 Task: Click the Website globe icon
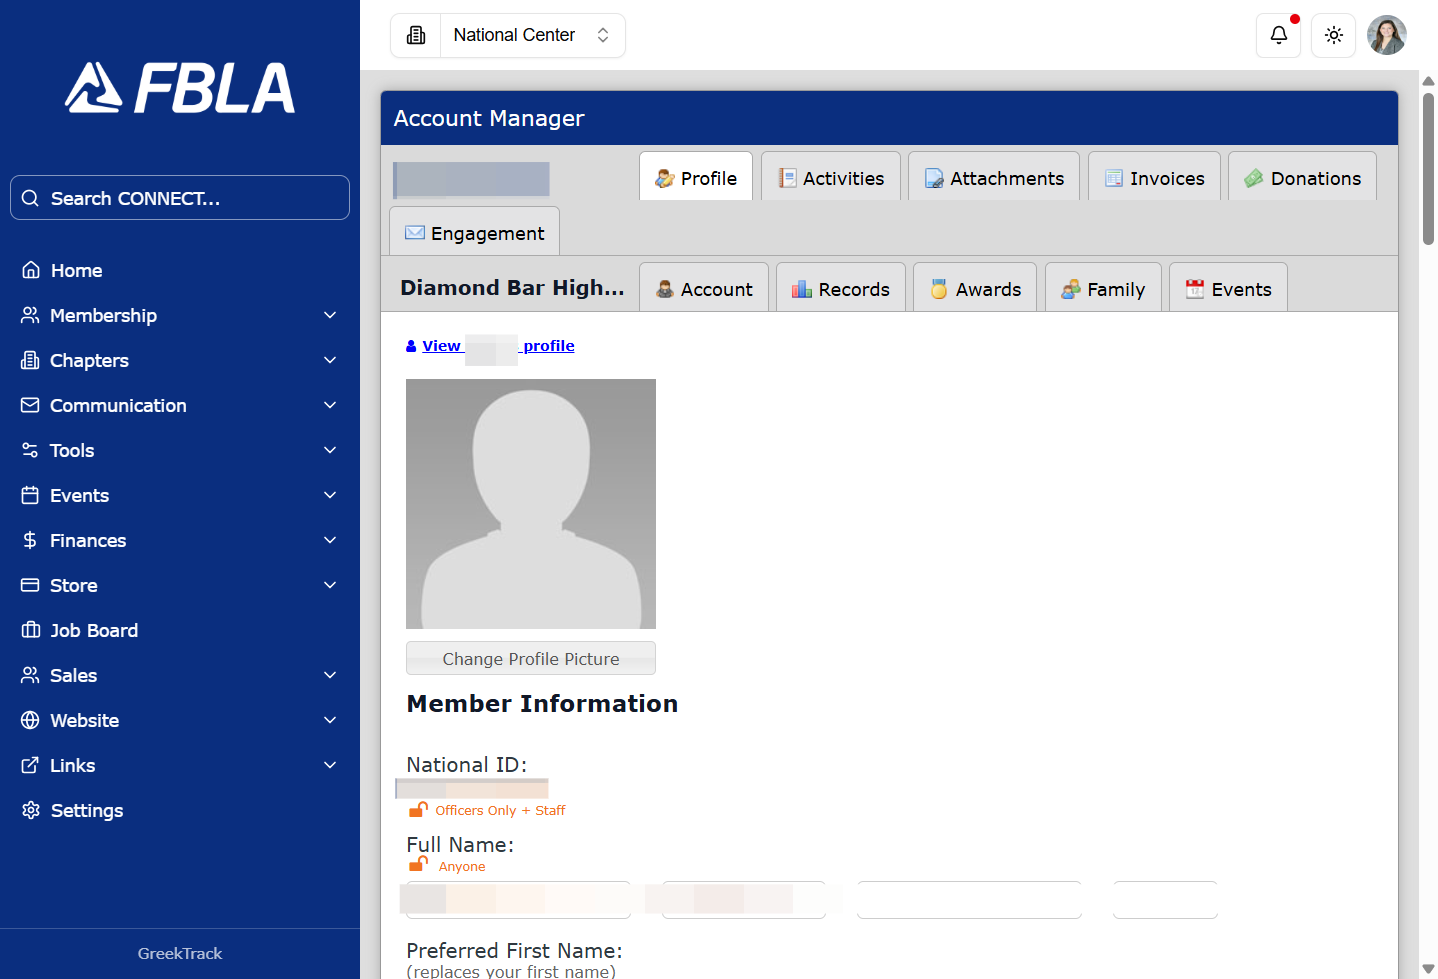[30, 720]
